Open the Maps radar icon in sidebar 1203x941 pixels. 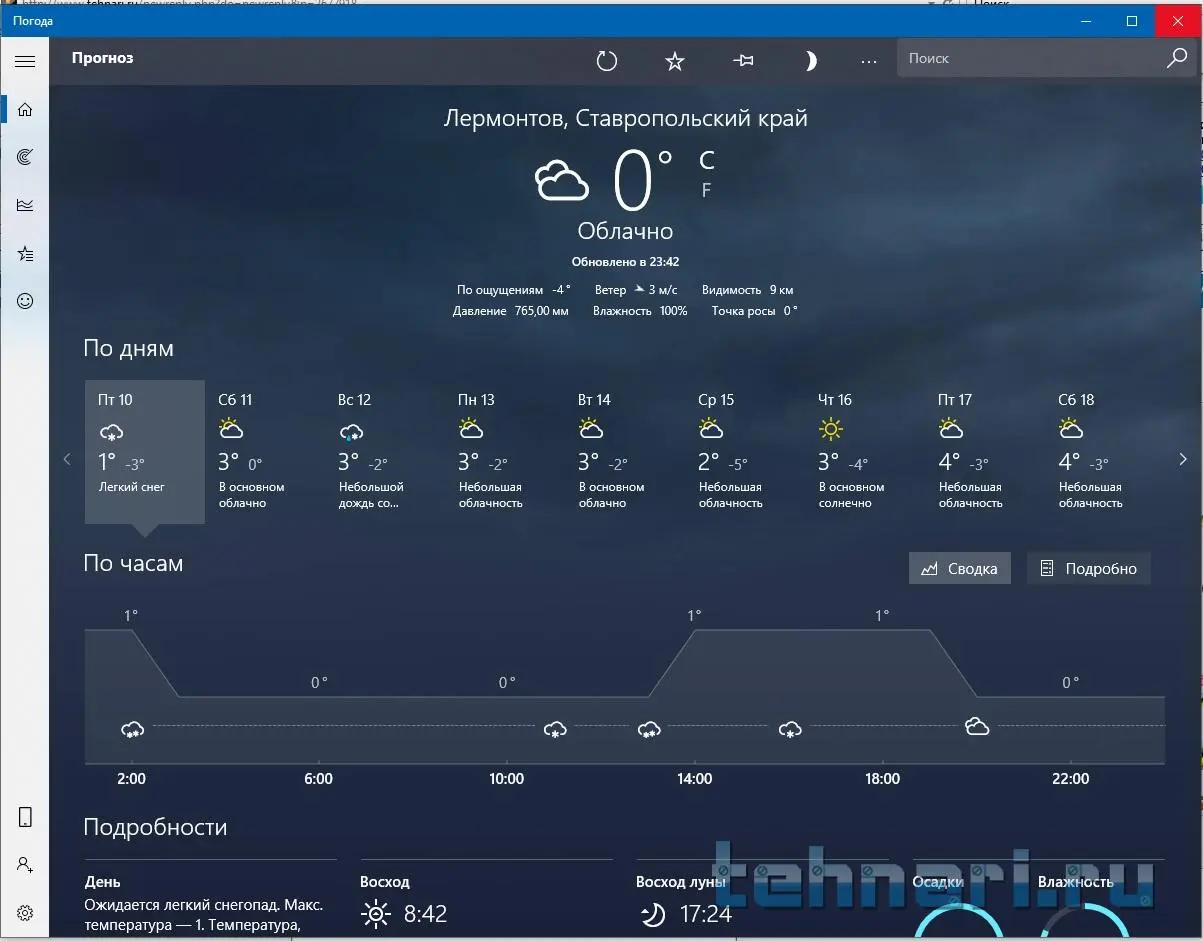click(x=25, y=156)
